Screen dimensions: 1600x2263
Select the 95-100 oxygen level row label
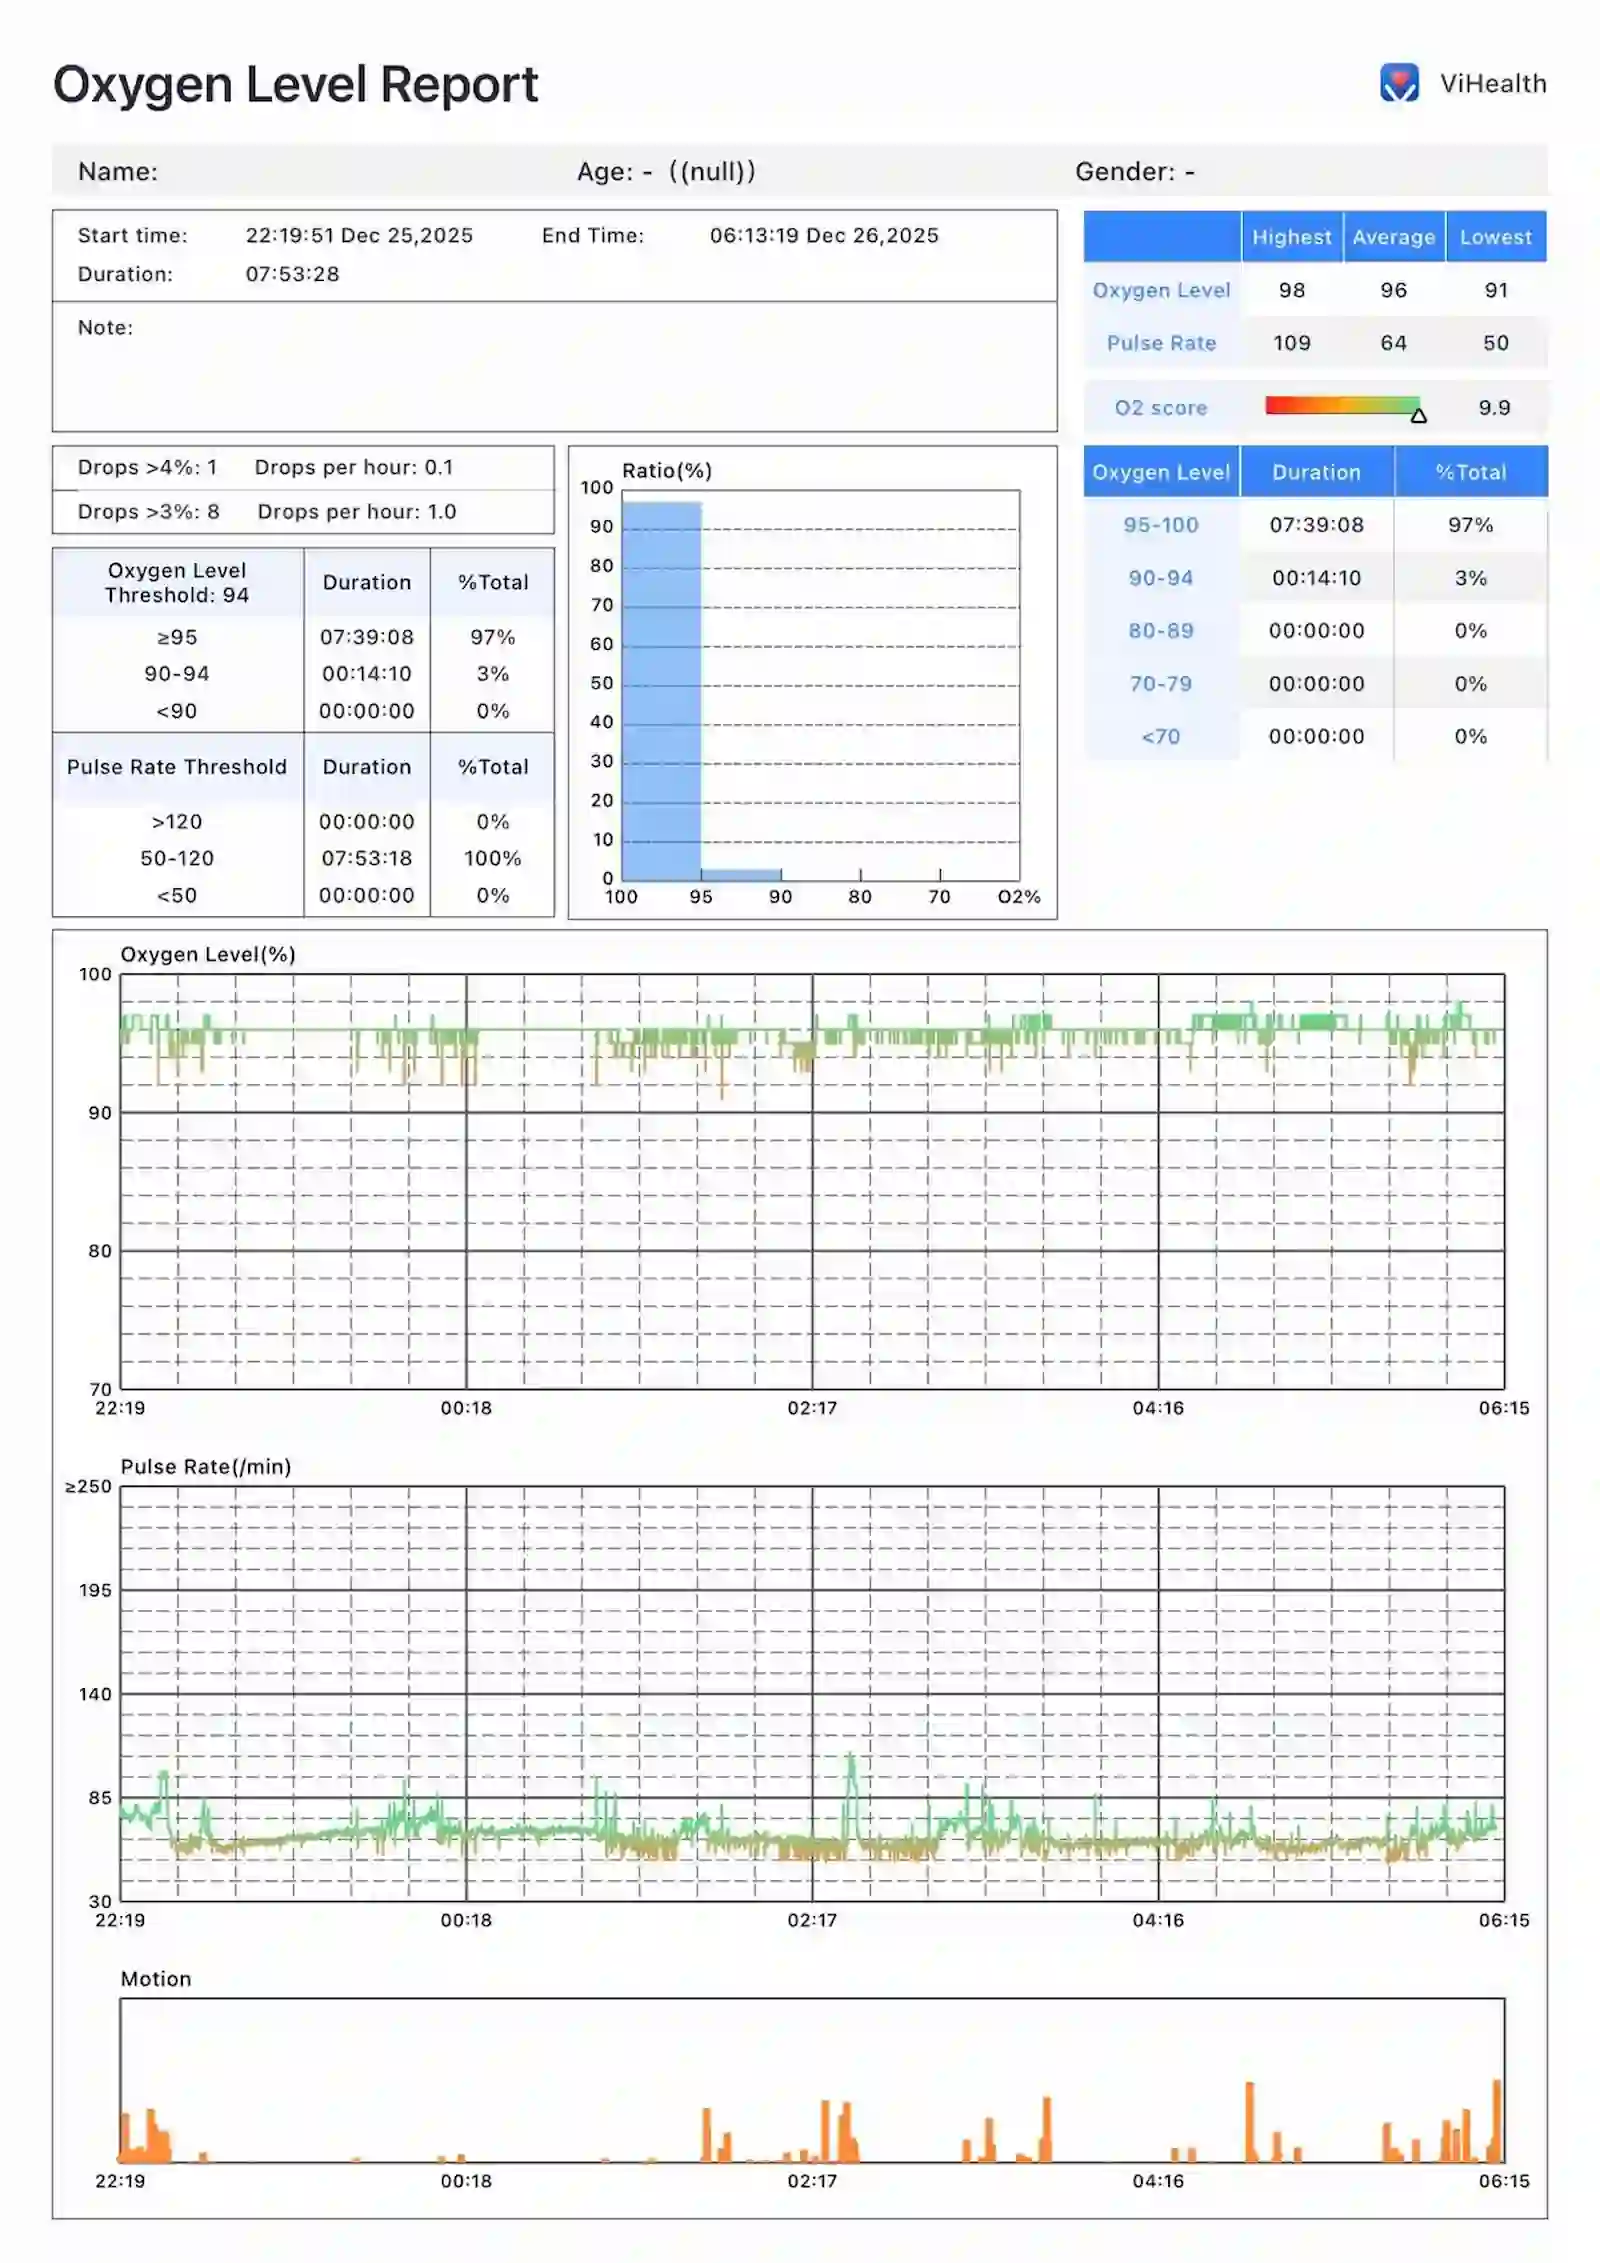[1160, 525]
